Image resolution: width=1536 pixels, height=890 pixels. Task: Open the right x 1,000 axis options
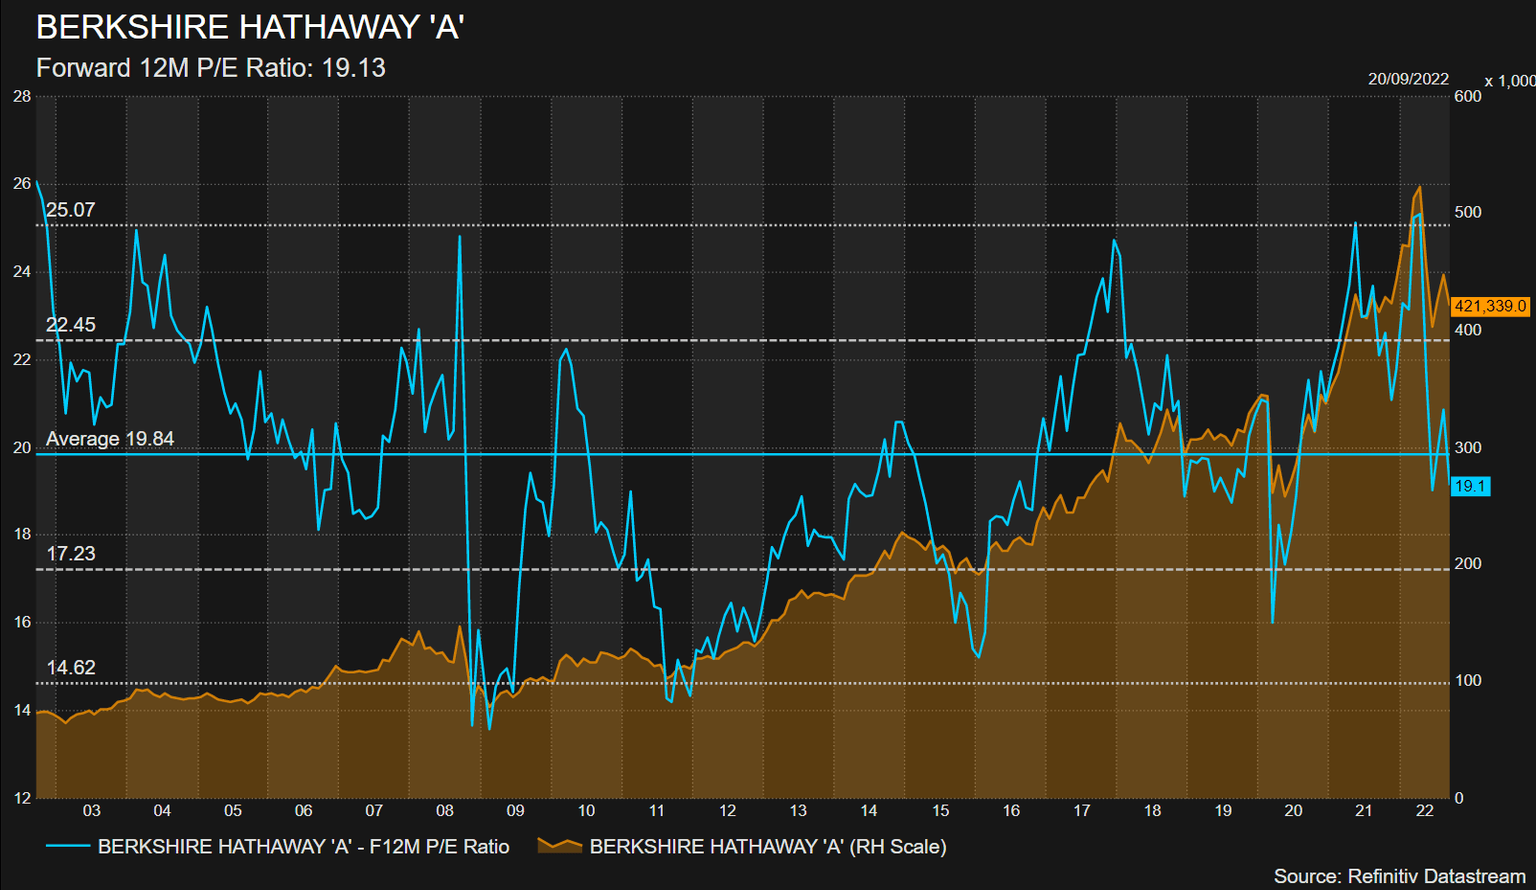[x=1509, y=80]
